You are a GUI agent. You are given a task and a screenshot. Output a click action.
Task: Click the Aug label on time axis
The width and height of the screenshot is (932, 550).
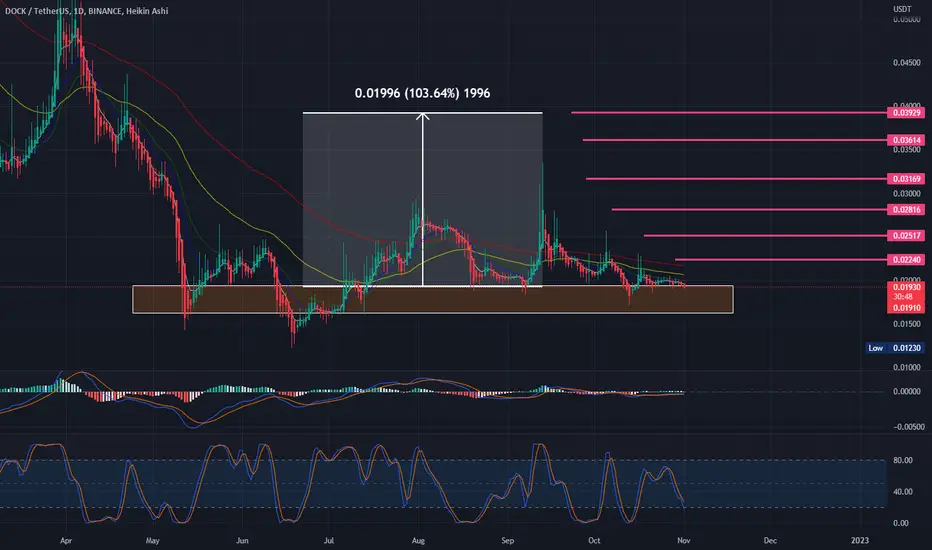[418, 540]
